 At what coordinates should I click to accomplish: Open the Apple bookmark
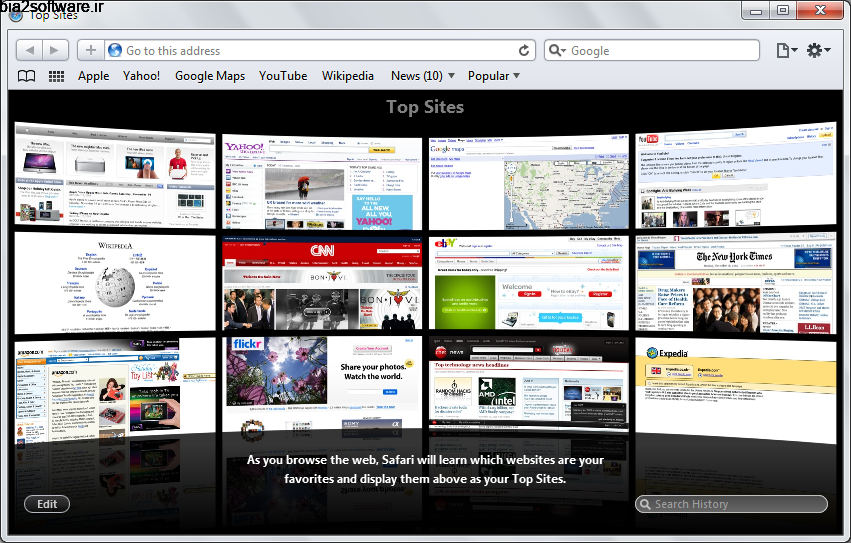tap(94, 76)
